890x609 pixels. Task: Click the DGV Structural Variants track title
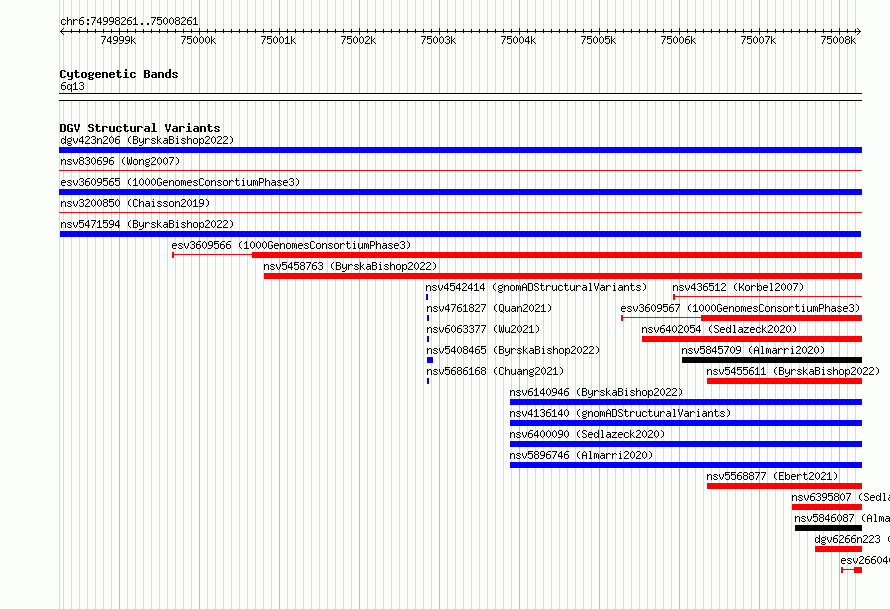[x=140, y=128]
